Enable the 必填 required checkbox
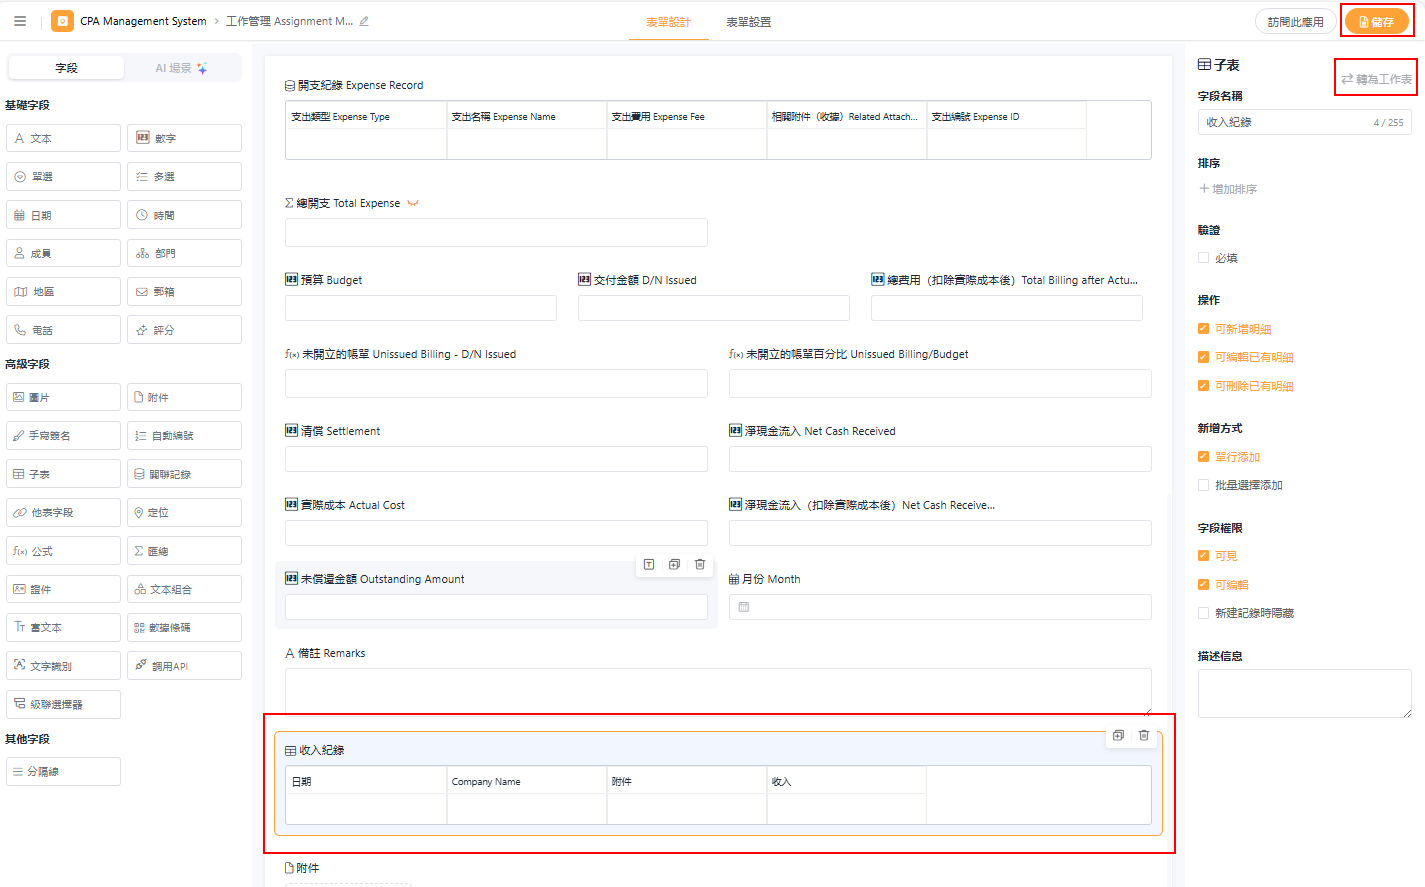1425x887 pixels. (x=1204, y=258)
